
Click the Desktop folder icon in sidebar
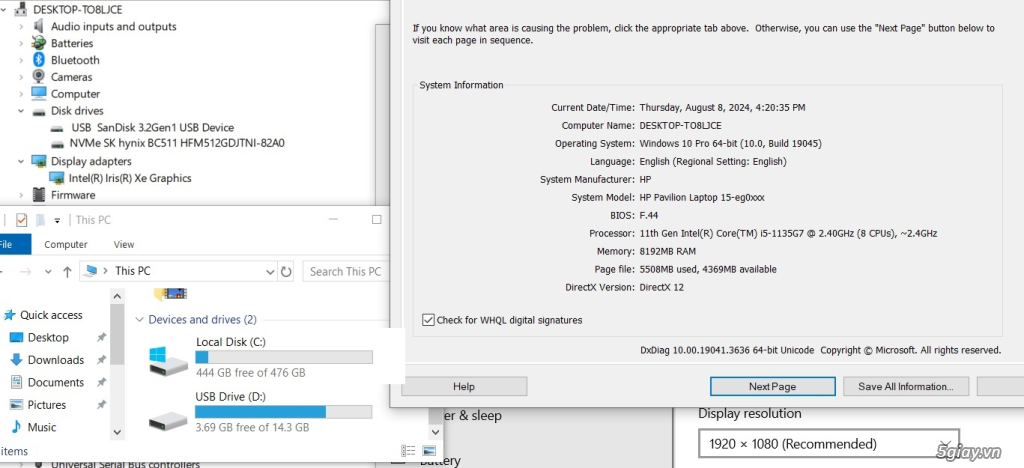[x=16, y=337]
